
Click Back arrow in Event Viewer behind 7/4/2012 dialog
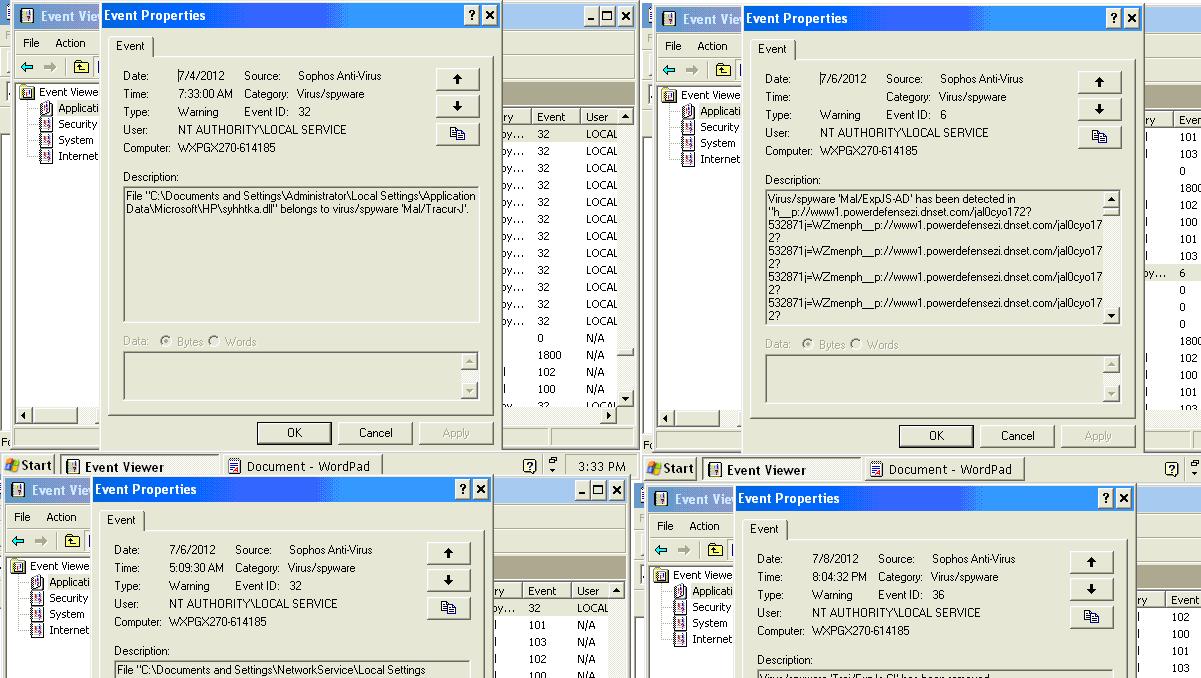[x=27, y=67]
